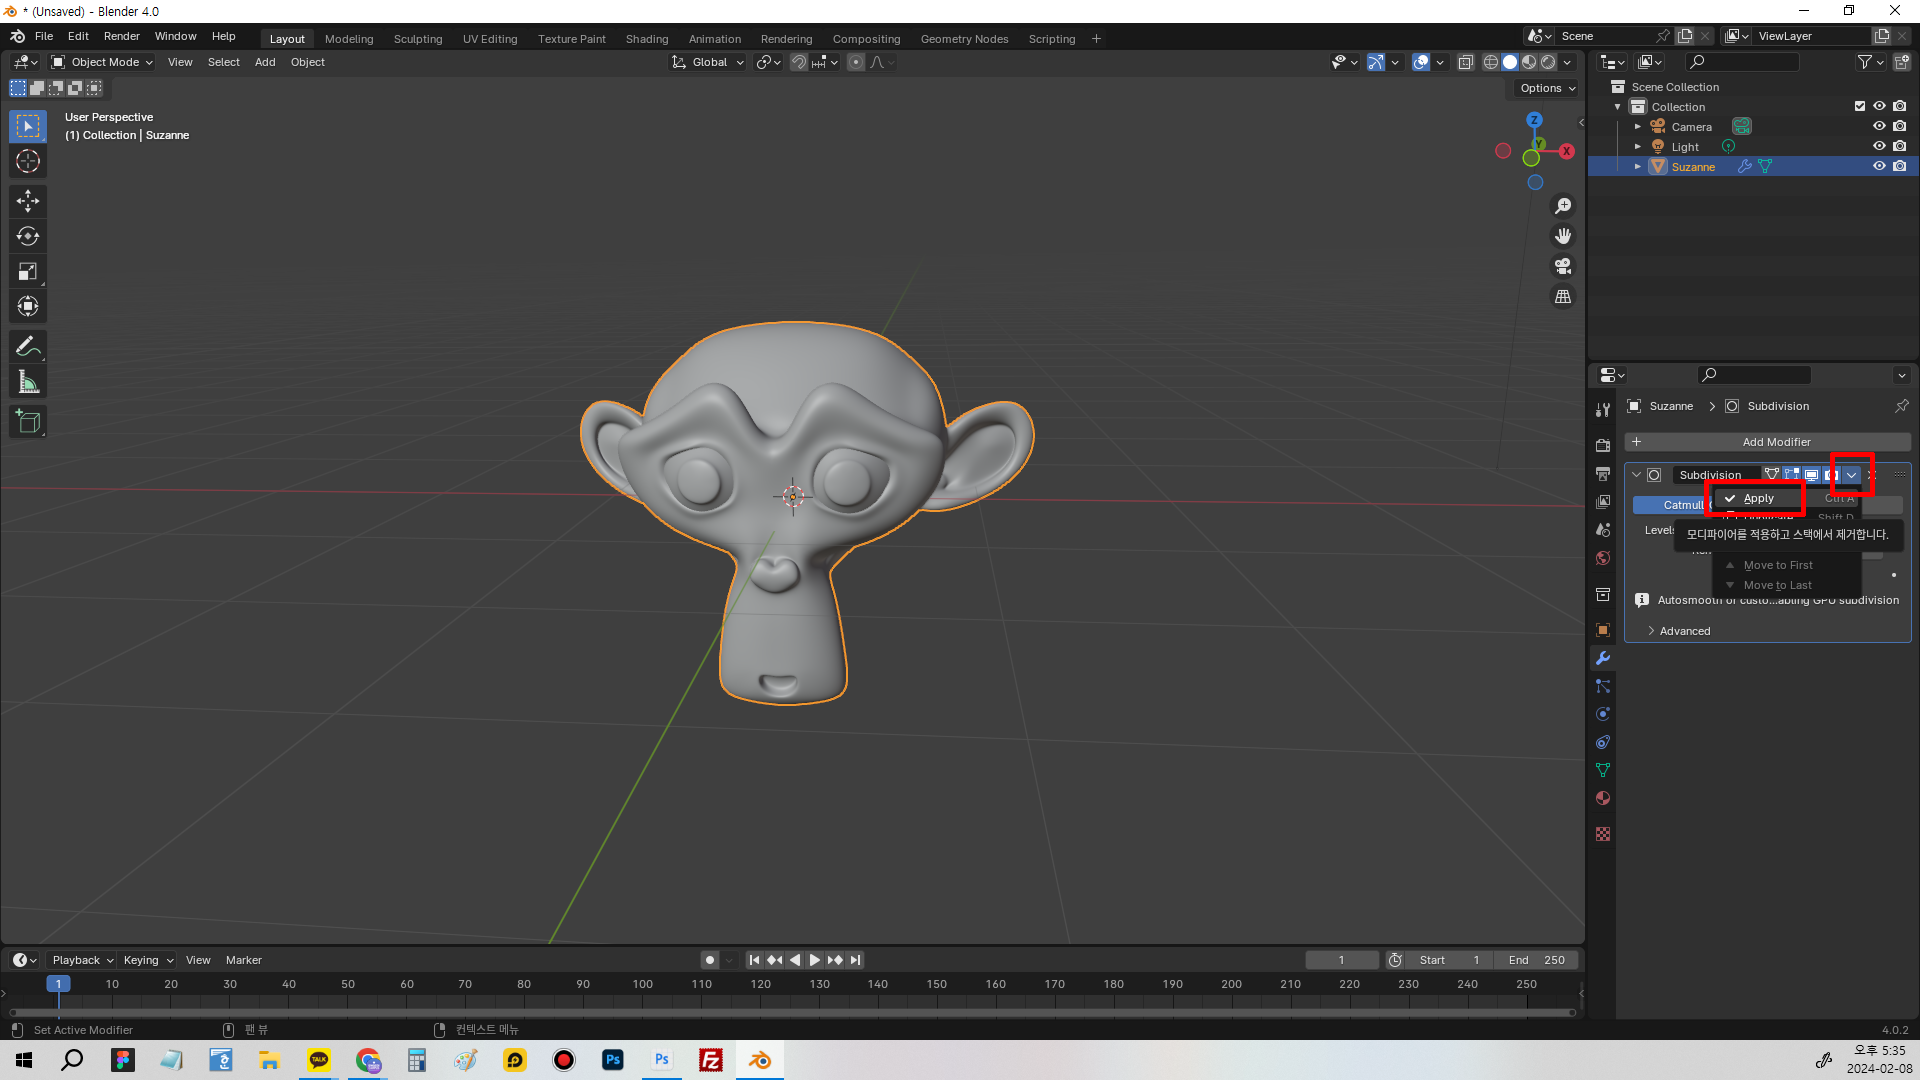Switch to the Geometry Nodes workspace
This screenshot has height=1080, width=1920.
tap(964, 39)
